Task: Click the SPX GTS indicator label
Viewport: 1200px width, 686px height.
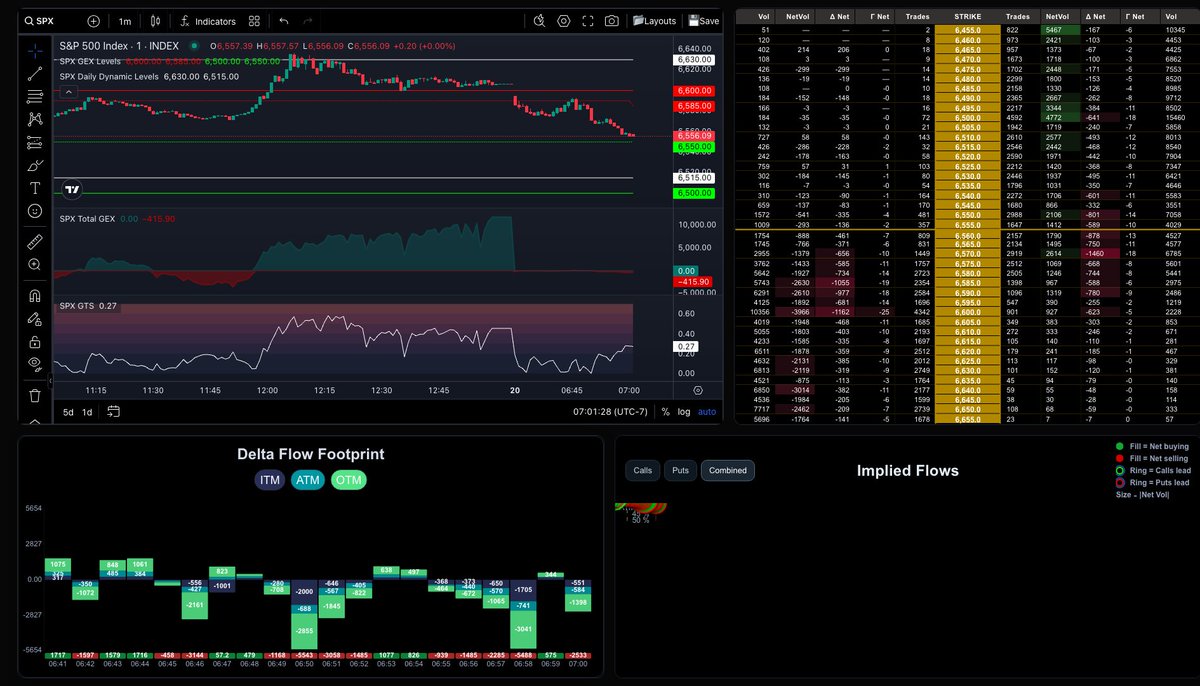Action: tap(77, 306)
